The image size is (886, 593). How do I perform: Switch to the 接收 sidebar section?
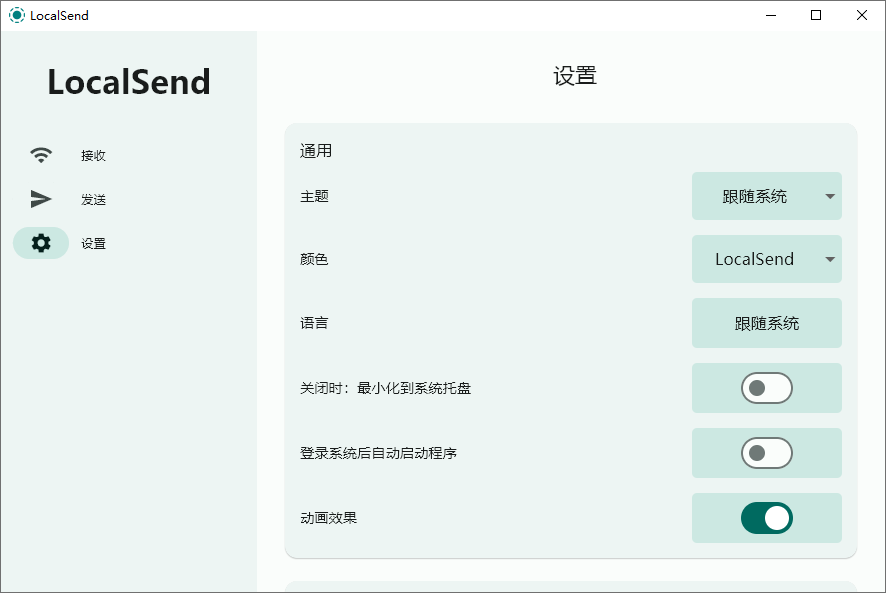(x=93, y=155)
